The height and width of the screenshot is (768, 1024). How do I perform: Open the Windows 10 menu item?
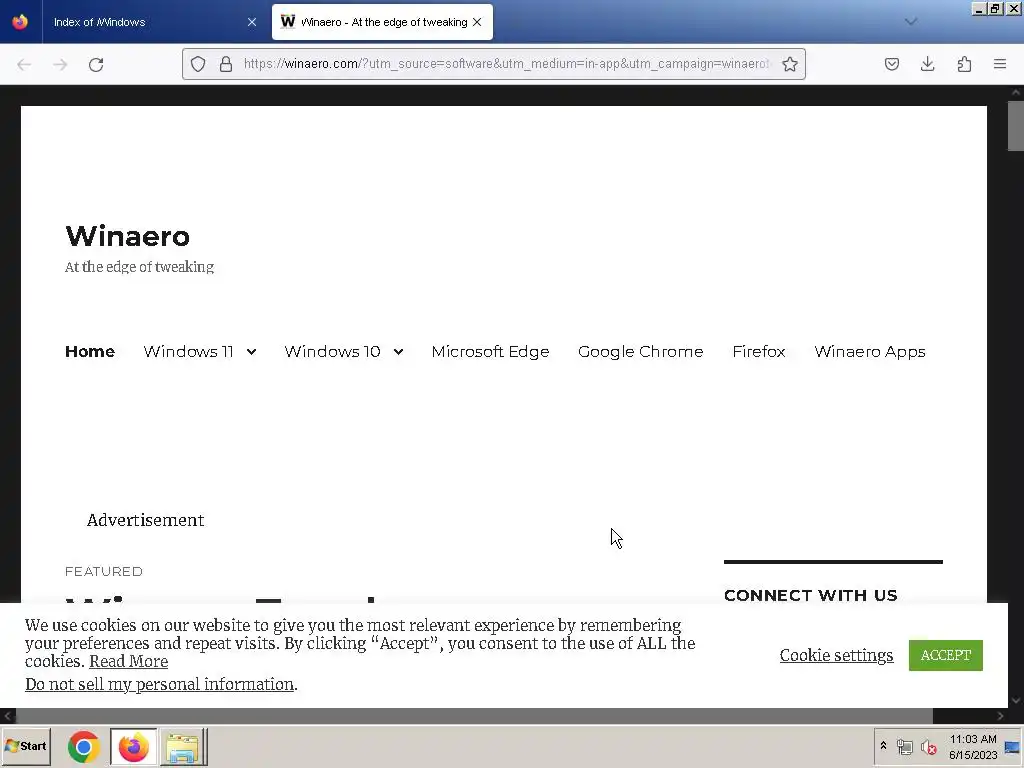tap(332, 351)
